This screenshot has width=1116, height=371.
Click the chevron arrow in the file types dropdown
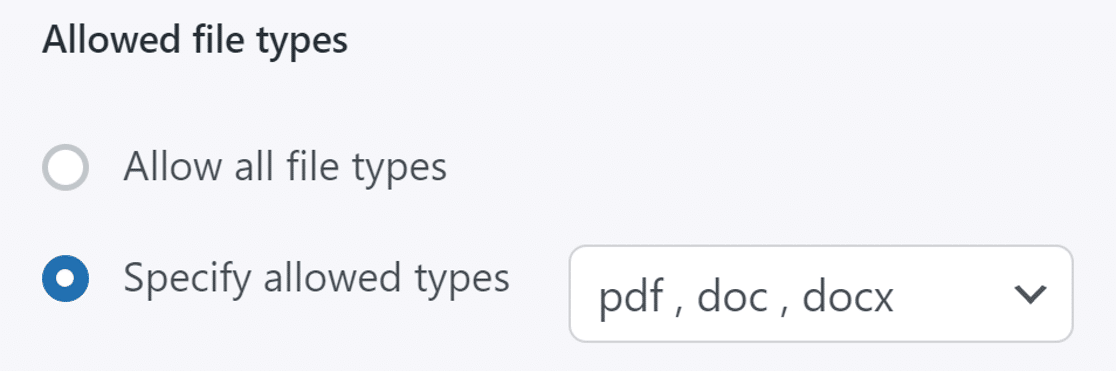pos(1030,294)
